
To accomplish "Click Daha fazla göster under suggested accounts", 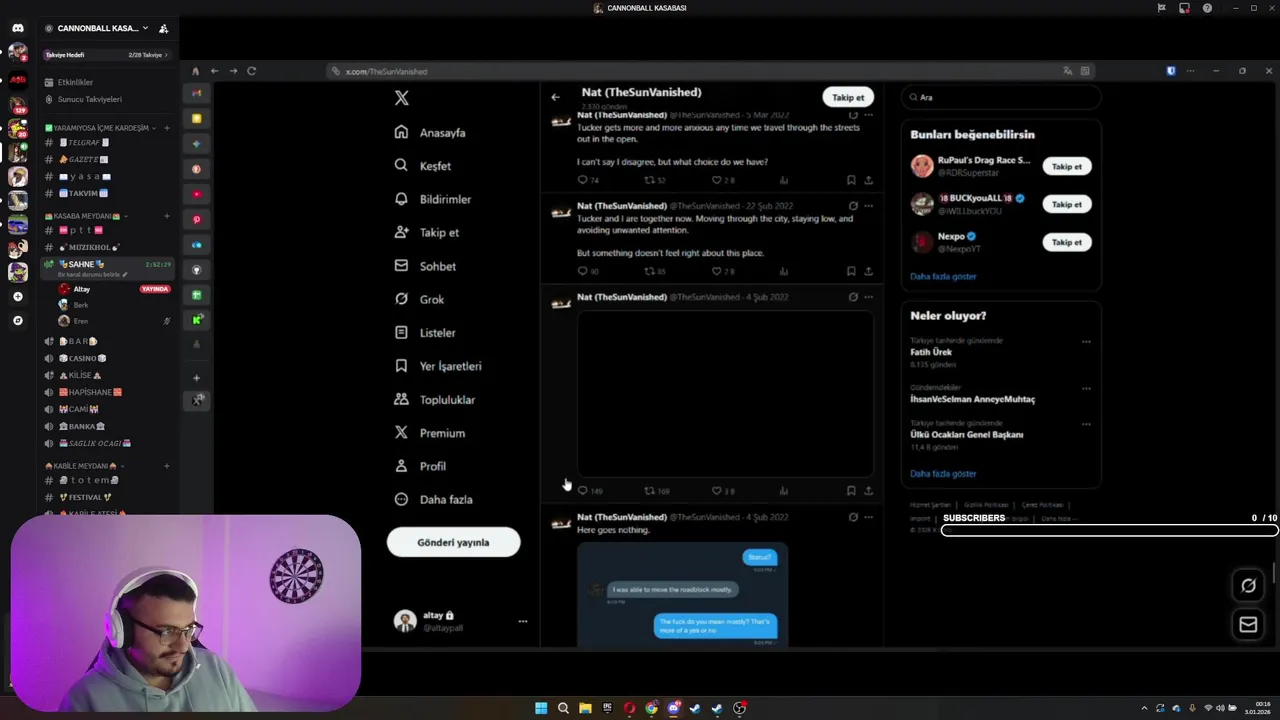I will click(943, 276).
